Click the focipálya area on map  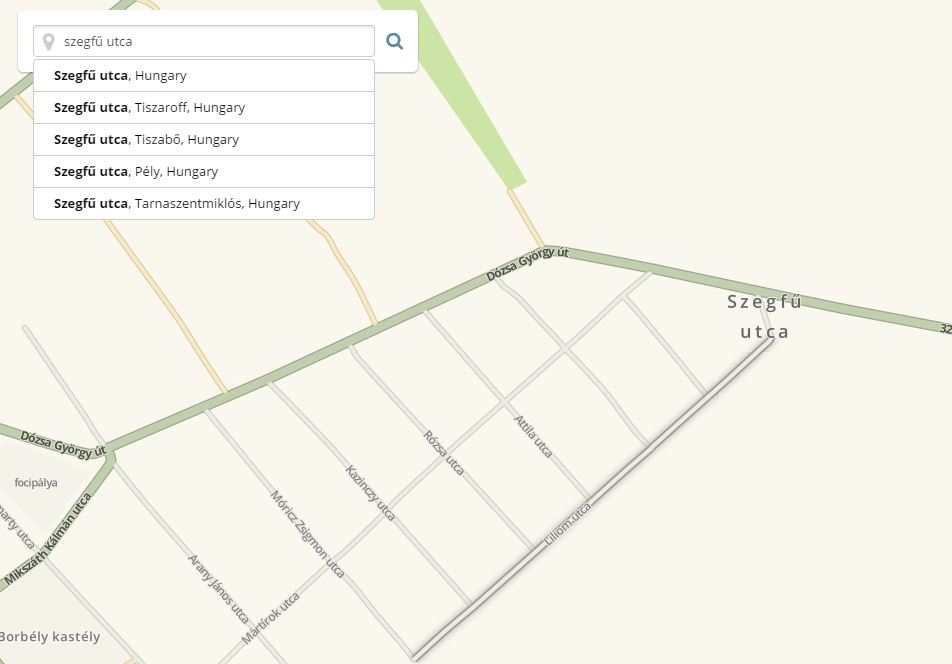[36, 483]
